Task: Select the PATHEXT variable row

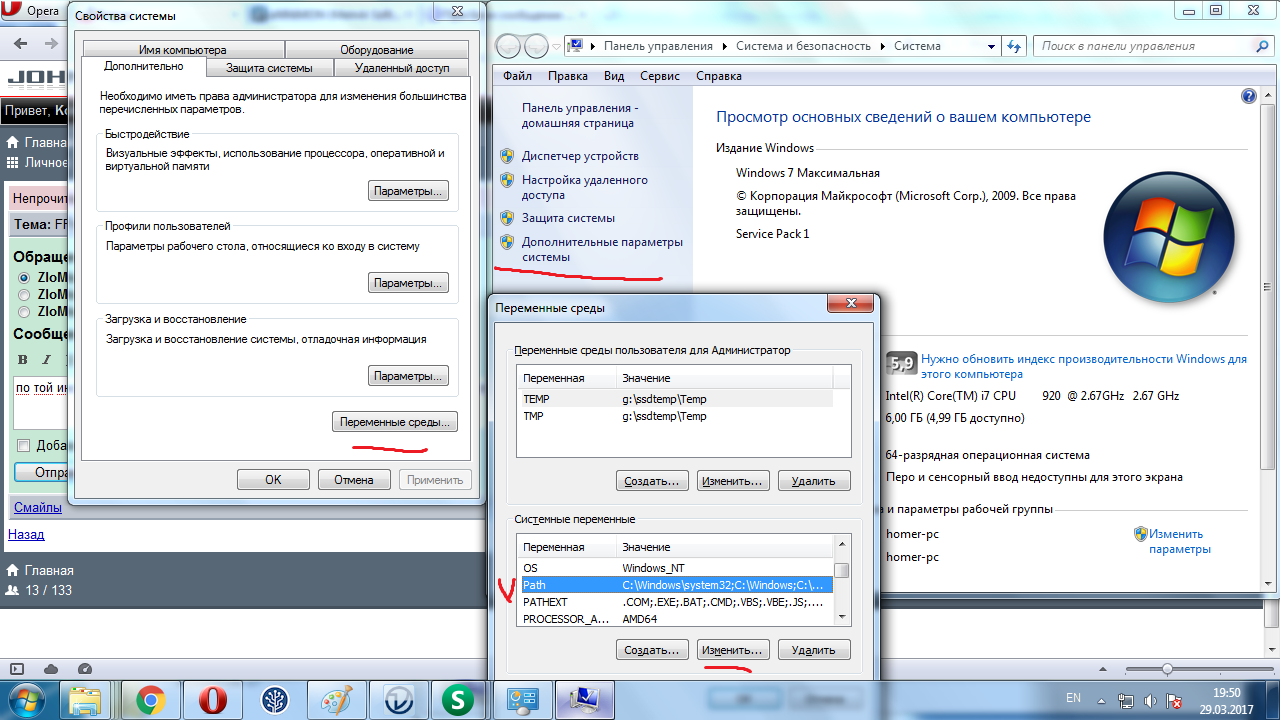Action: point(676,602)
